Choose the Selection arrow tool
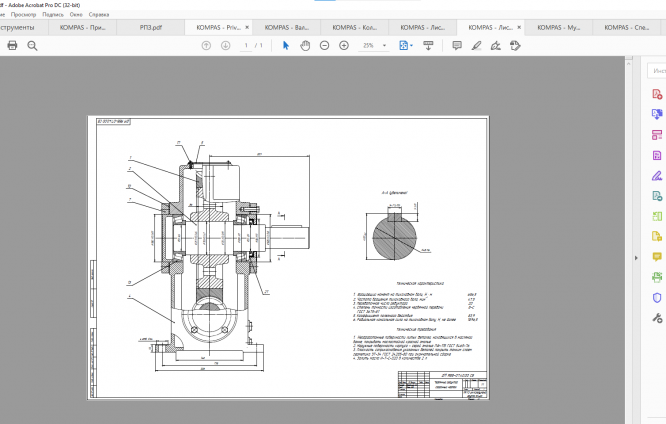666x424 pixels. click(x=285, y=46)
